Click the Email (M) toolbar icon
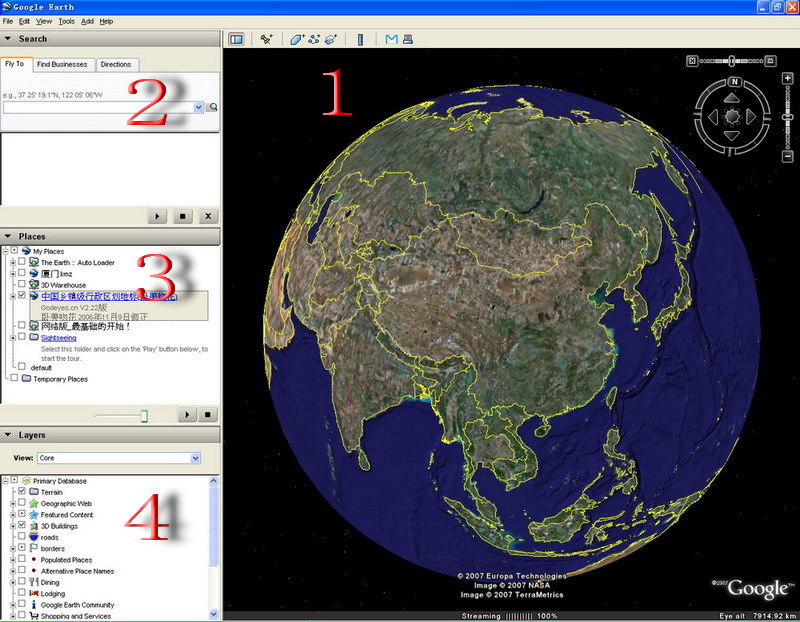This screenshot has width=800, height=622. click(x=391, y=40)
